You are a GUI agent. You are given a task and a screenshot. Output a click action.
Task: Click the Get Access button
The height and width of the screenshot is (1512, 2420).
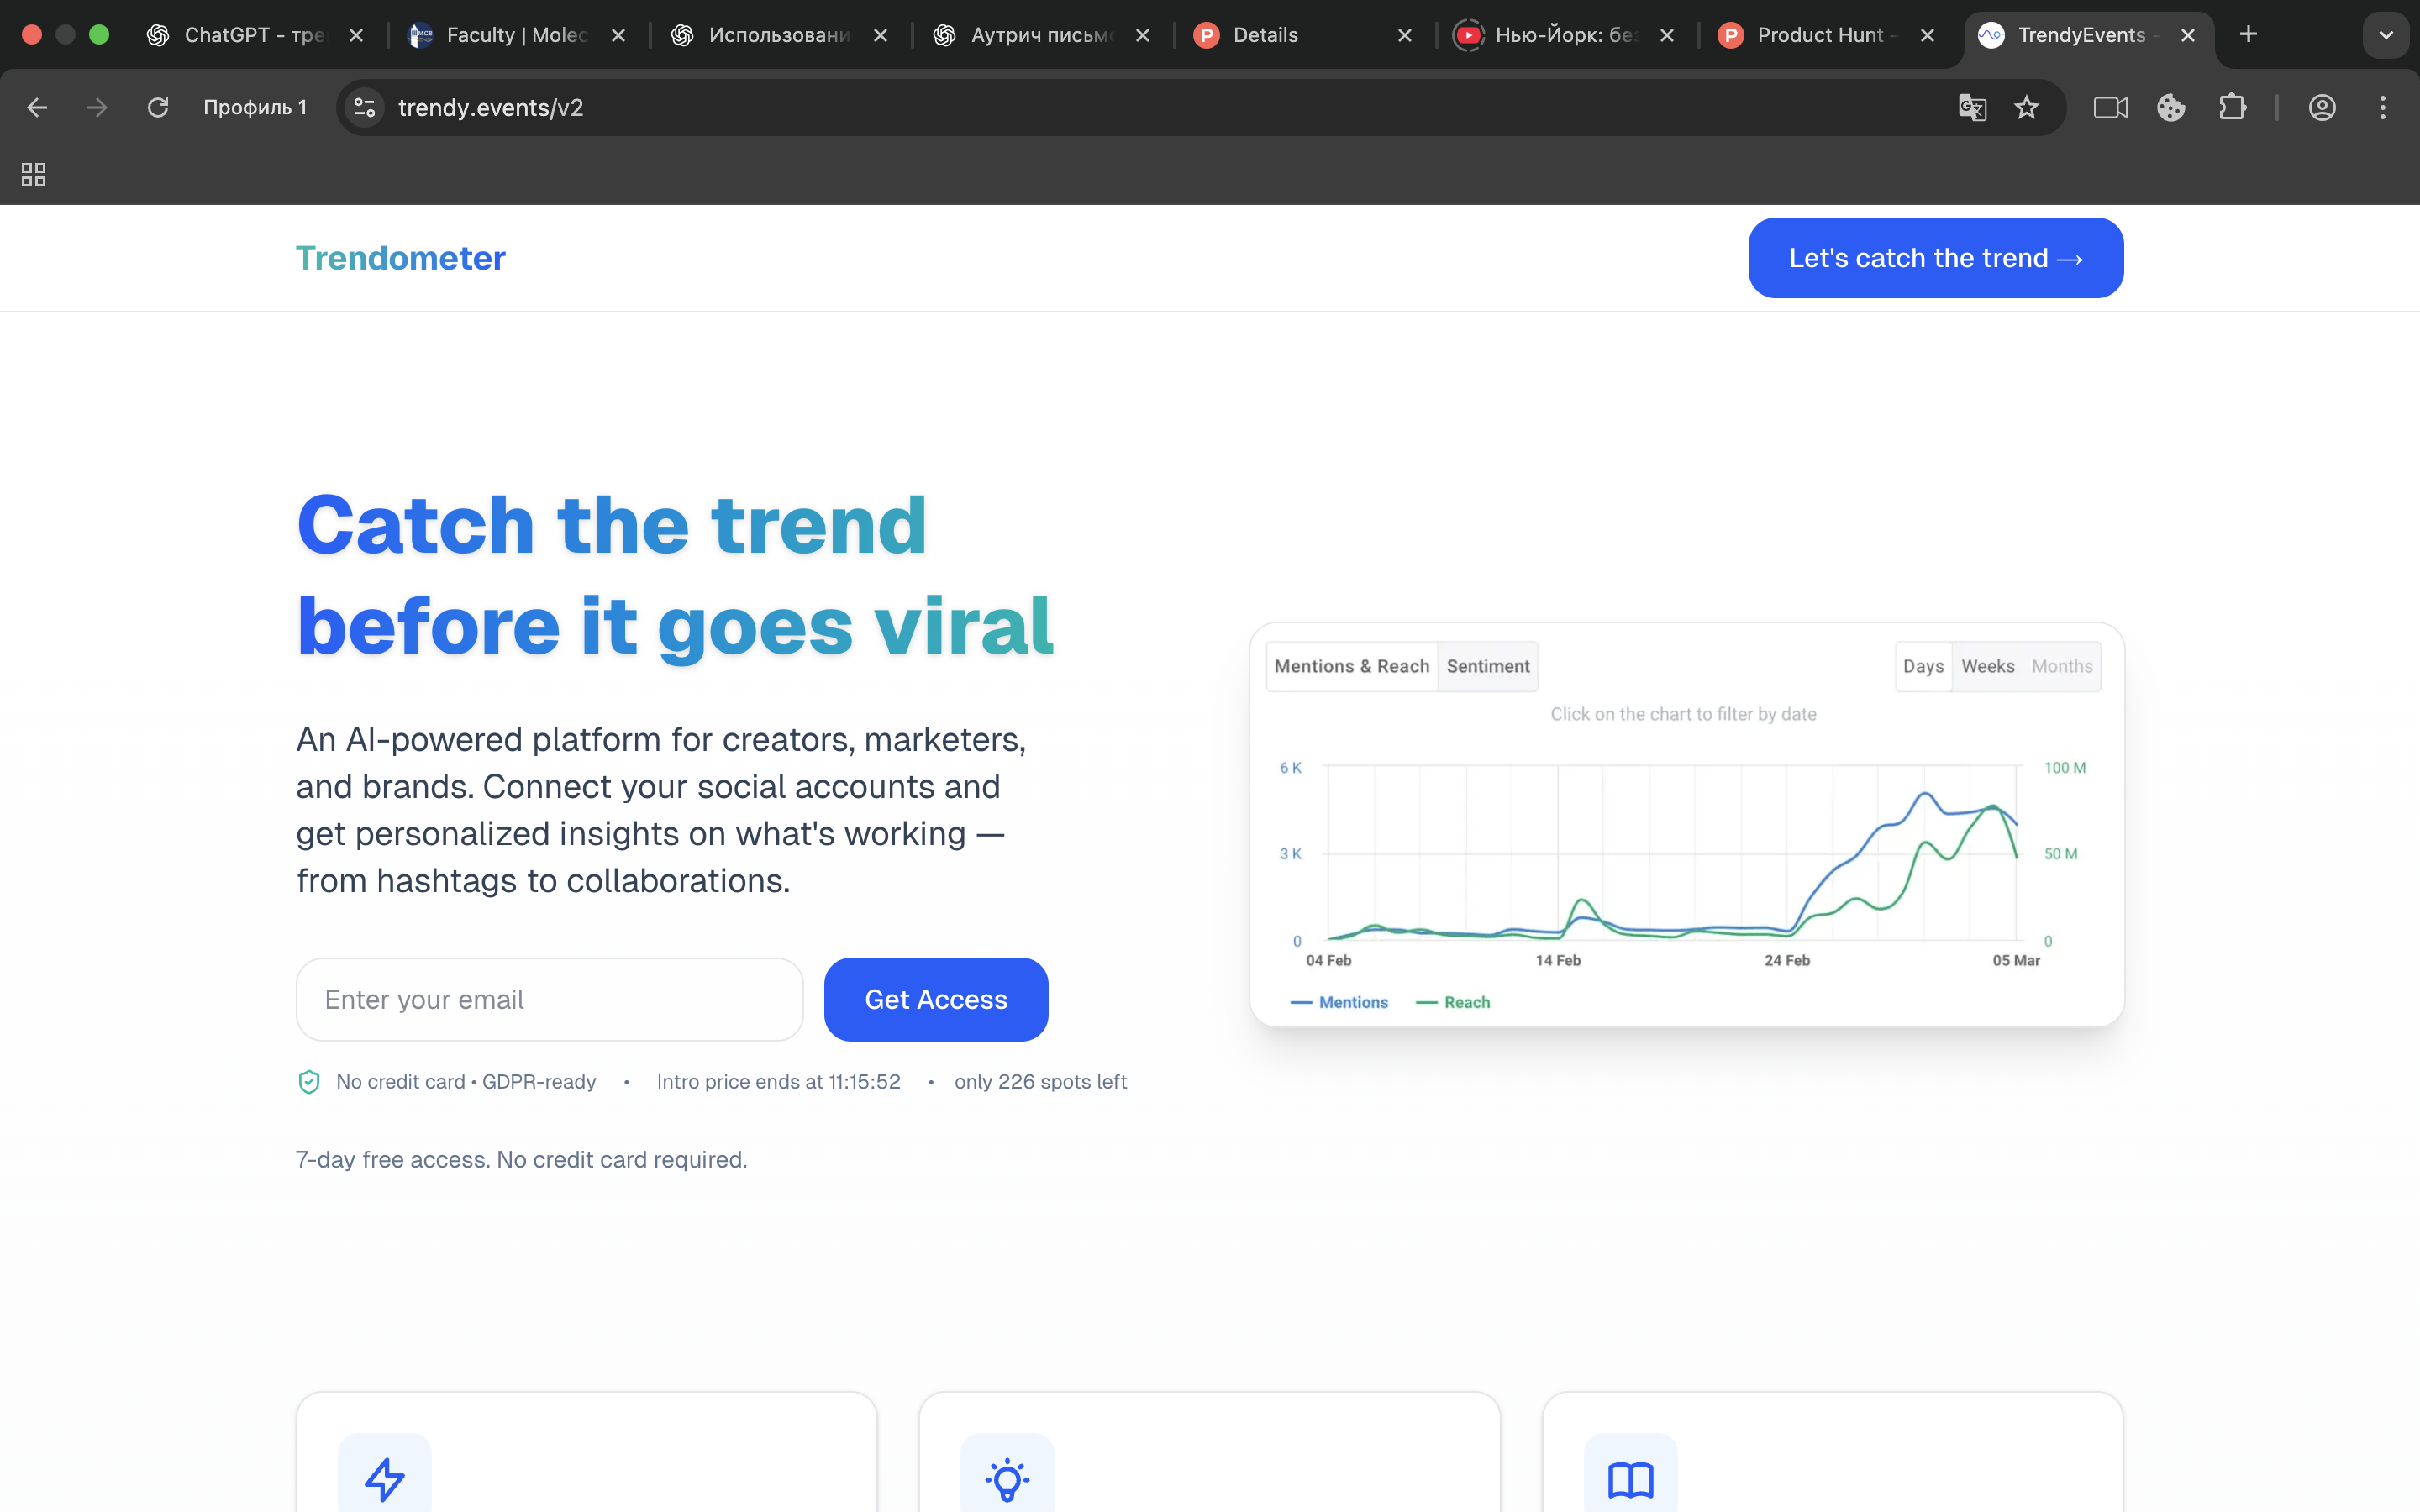936,999
